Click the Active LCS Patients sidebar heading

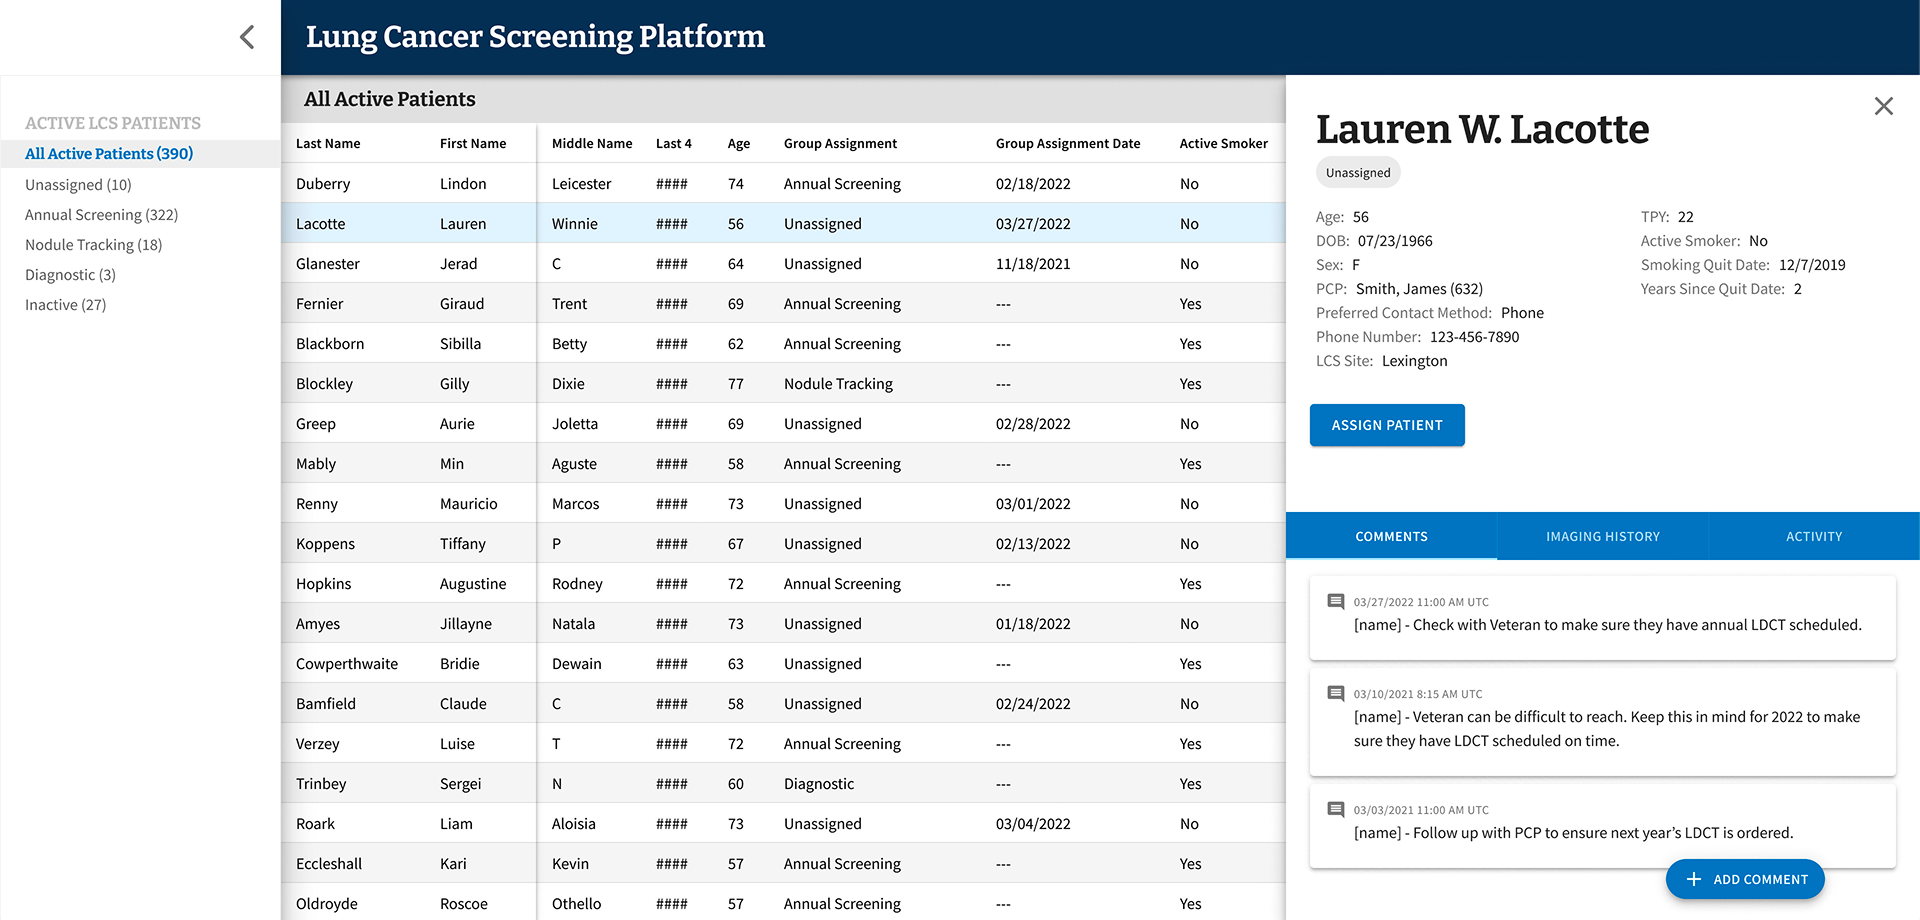113,123
